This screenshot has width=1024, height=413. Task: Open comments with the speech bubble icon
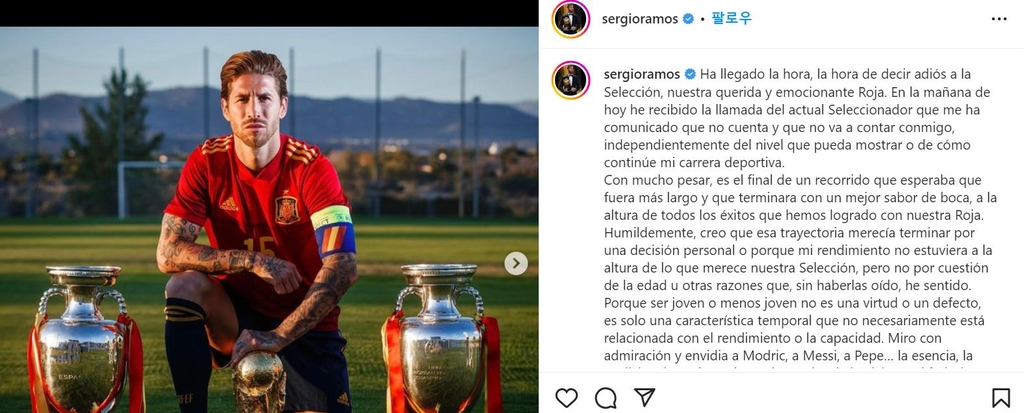(605, 397)
